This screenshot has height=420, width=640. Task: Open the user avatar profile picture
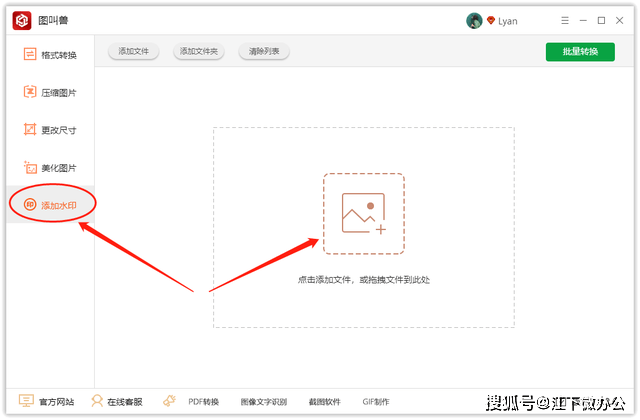pyautogui.click(x=474, y=20)
